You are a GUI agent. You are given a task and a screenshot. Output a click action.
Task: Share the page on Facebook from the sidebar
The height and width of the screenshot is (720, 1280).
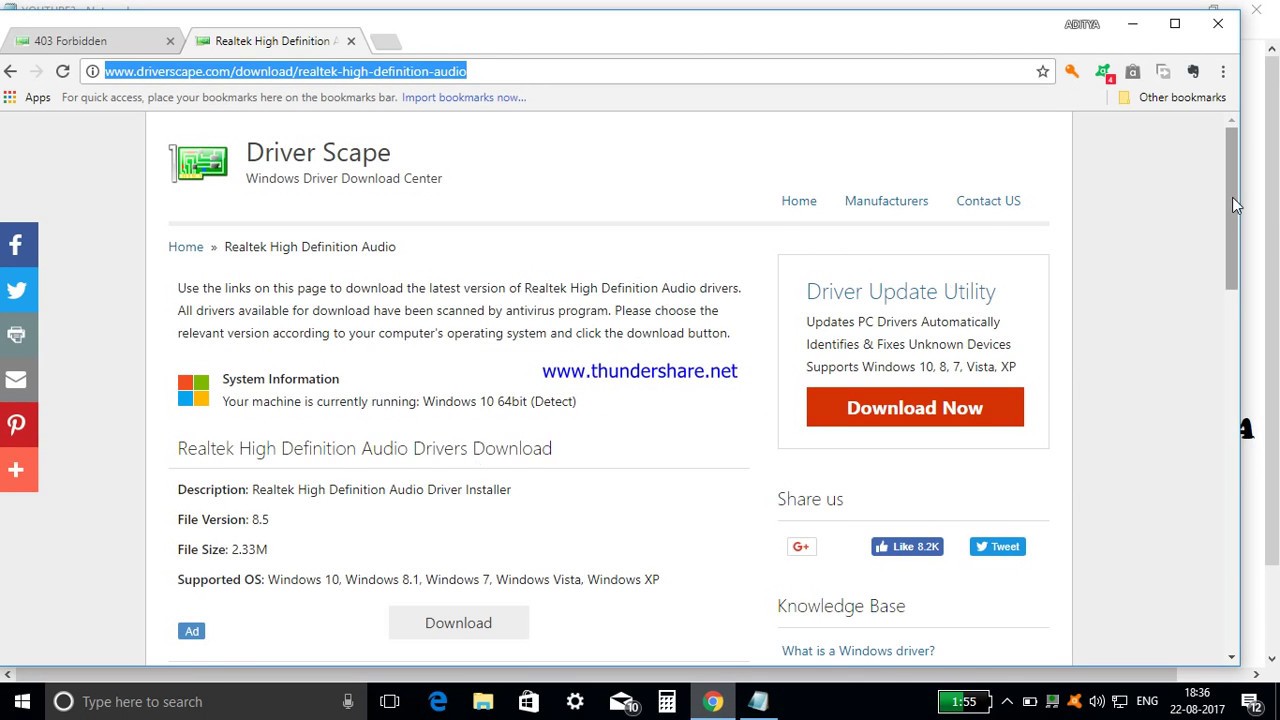[18, 245]
